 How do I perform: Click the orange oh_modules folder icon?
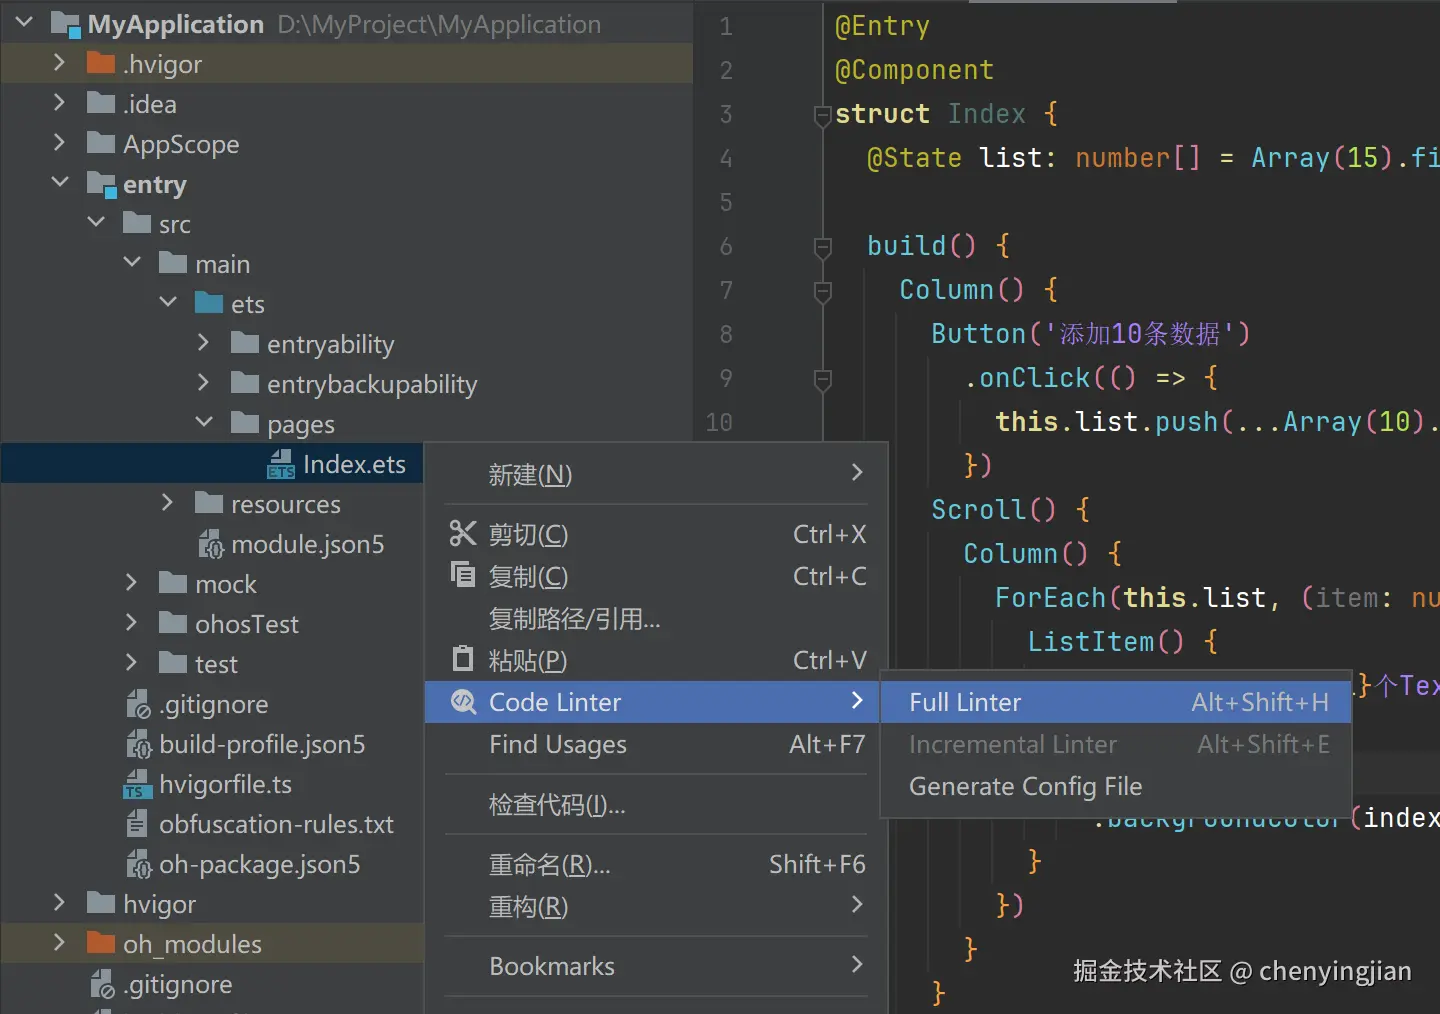point(101,944)
